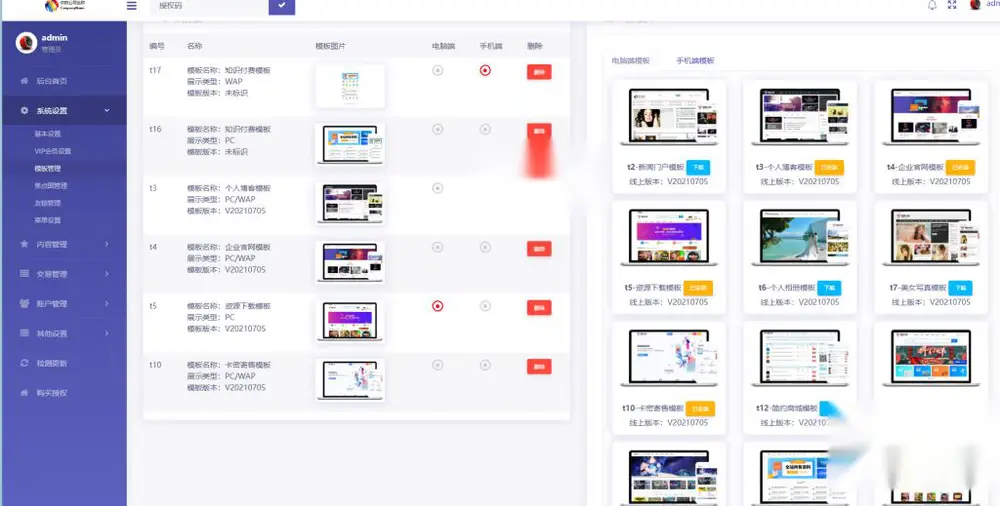This screenshot has width=1000, height=506.
Task: Open t7-美女写真模板 preview image
Action: [x=932, y=237]
